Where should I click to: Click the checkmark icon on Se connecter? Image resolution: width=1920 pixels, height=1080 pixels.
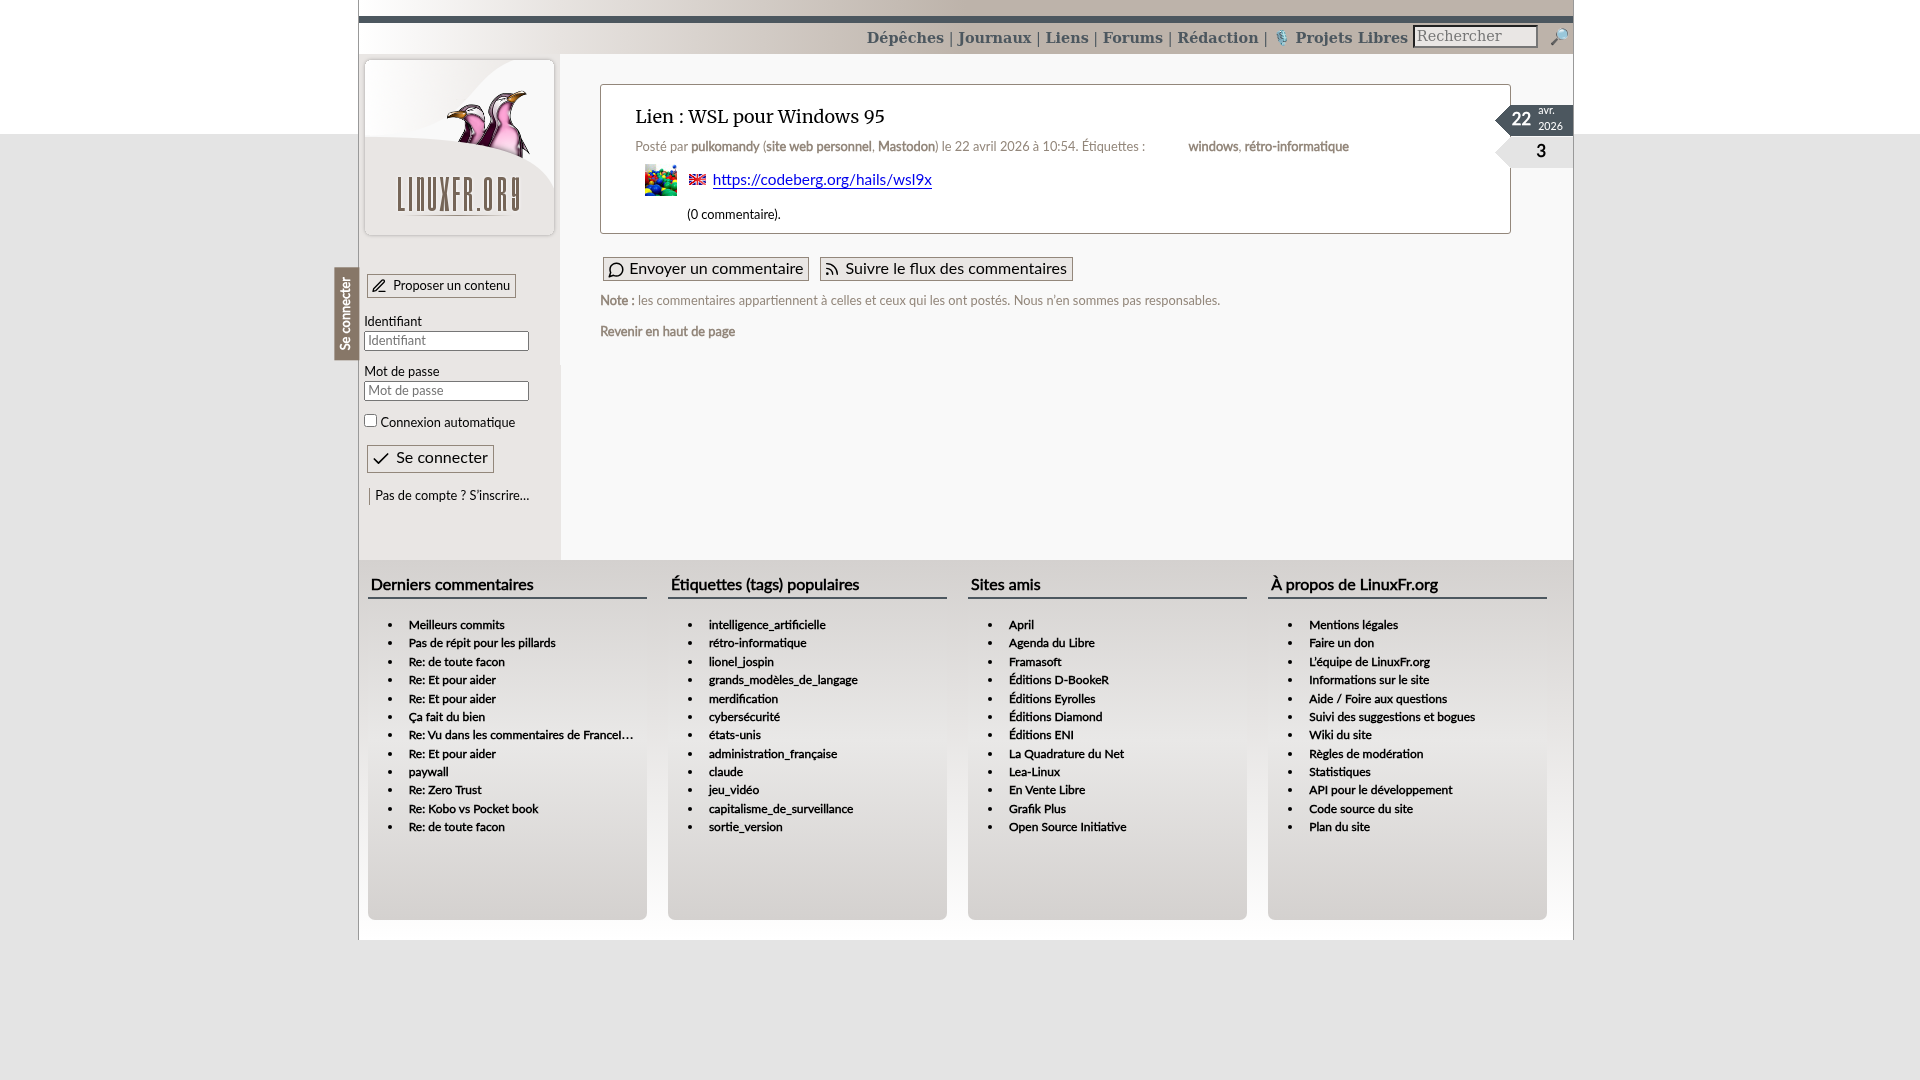click(381, 459)
